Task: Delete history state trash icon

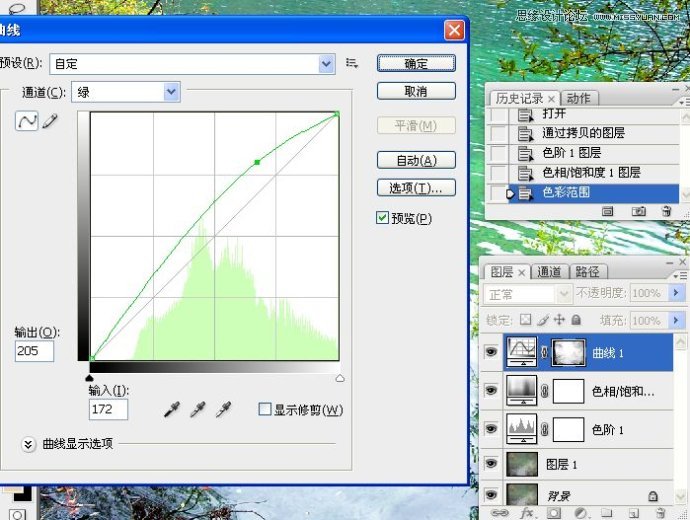Action: coord(666,212)
